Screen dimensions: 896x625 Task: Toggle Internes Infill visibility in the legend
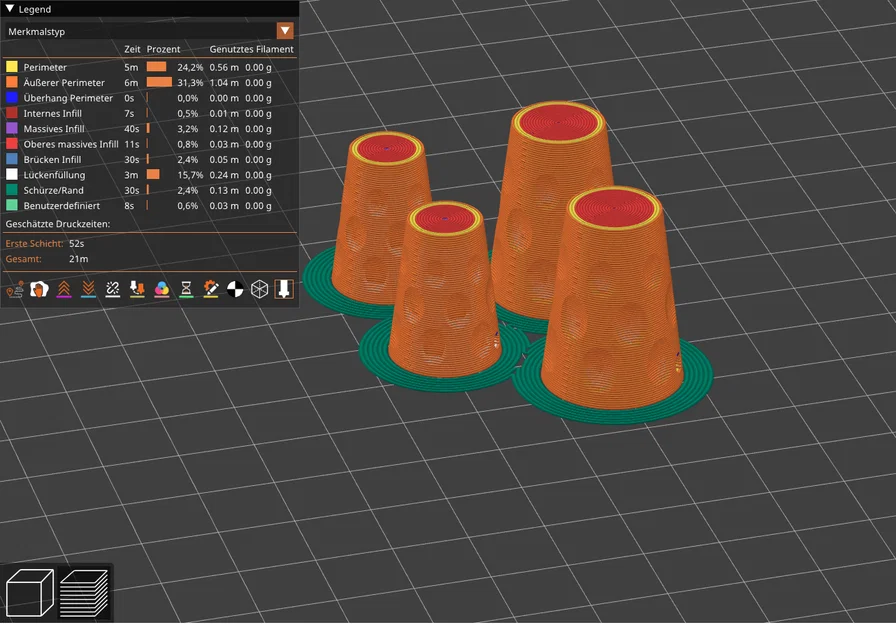coord(11,113)
